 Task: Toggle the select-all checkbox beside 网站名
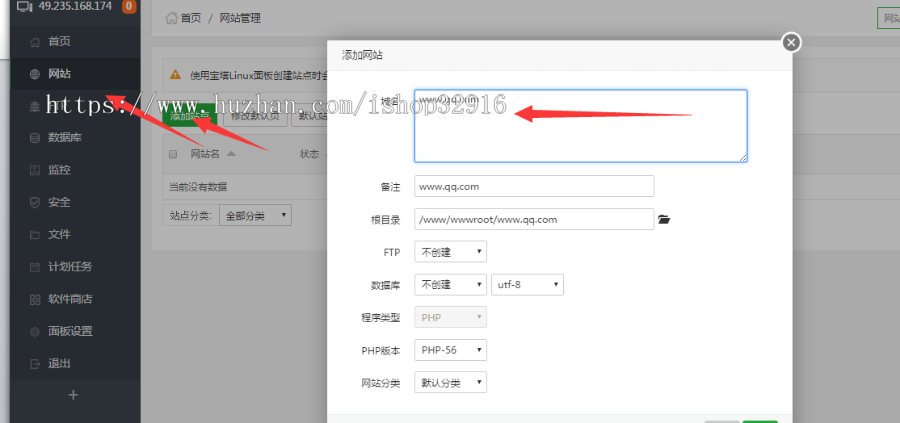(173, 154)
